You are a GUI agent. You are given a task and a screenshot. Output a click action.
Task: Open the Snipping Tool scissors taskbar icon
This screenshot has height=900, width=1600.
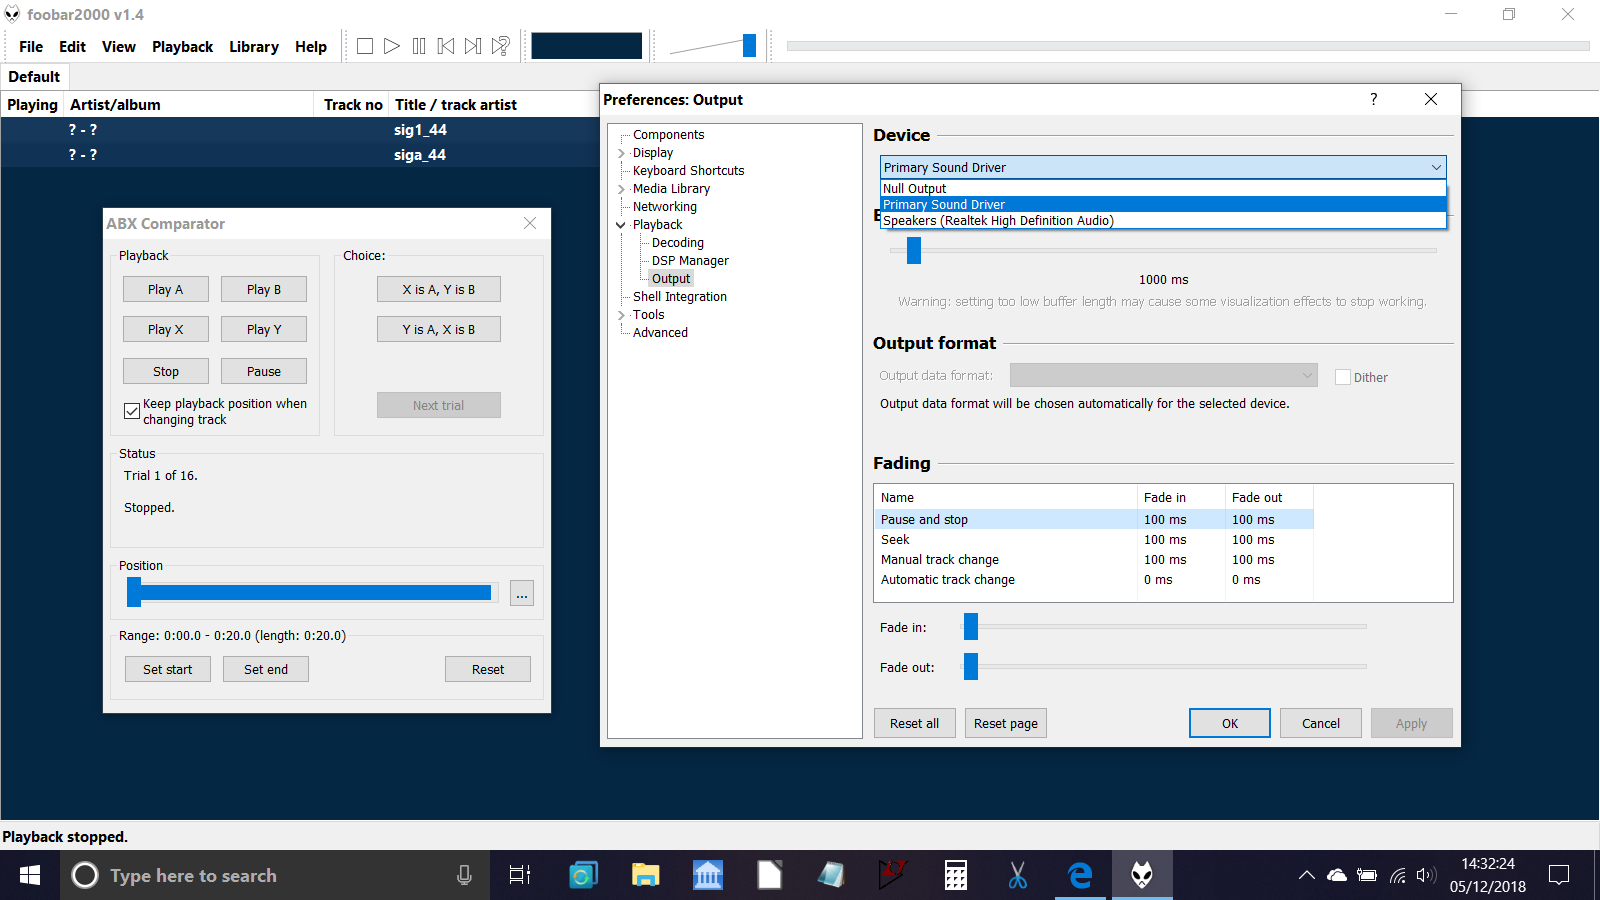(x=1018, y=875)
